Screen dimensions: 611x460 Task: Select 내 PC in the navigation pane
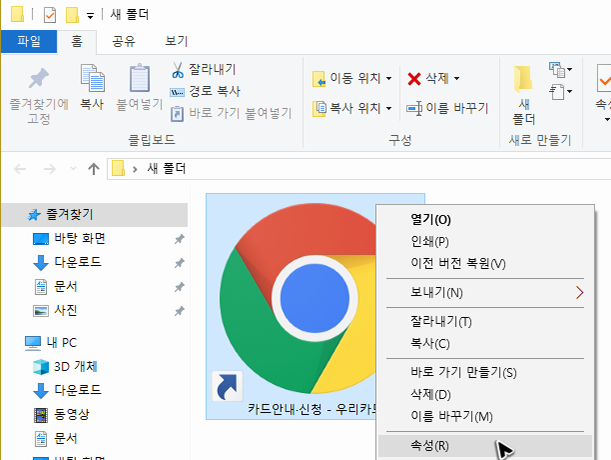[x=51, y=343]
